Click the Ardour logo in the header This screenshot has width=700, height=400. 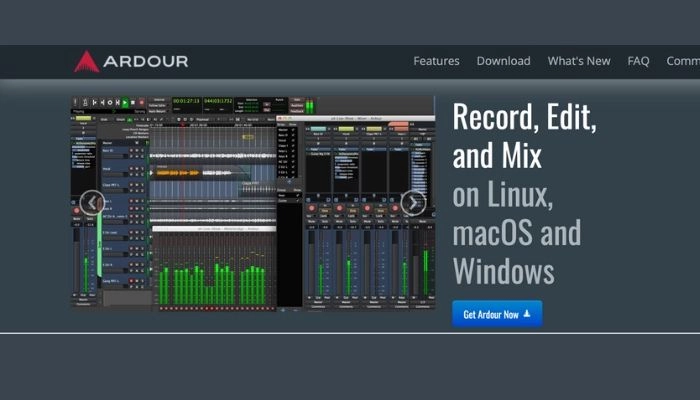pyautogui.click(x=131, y=61)
